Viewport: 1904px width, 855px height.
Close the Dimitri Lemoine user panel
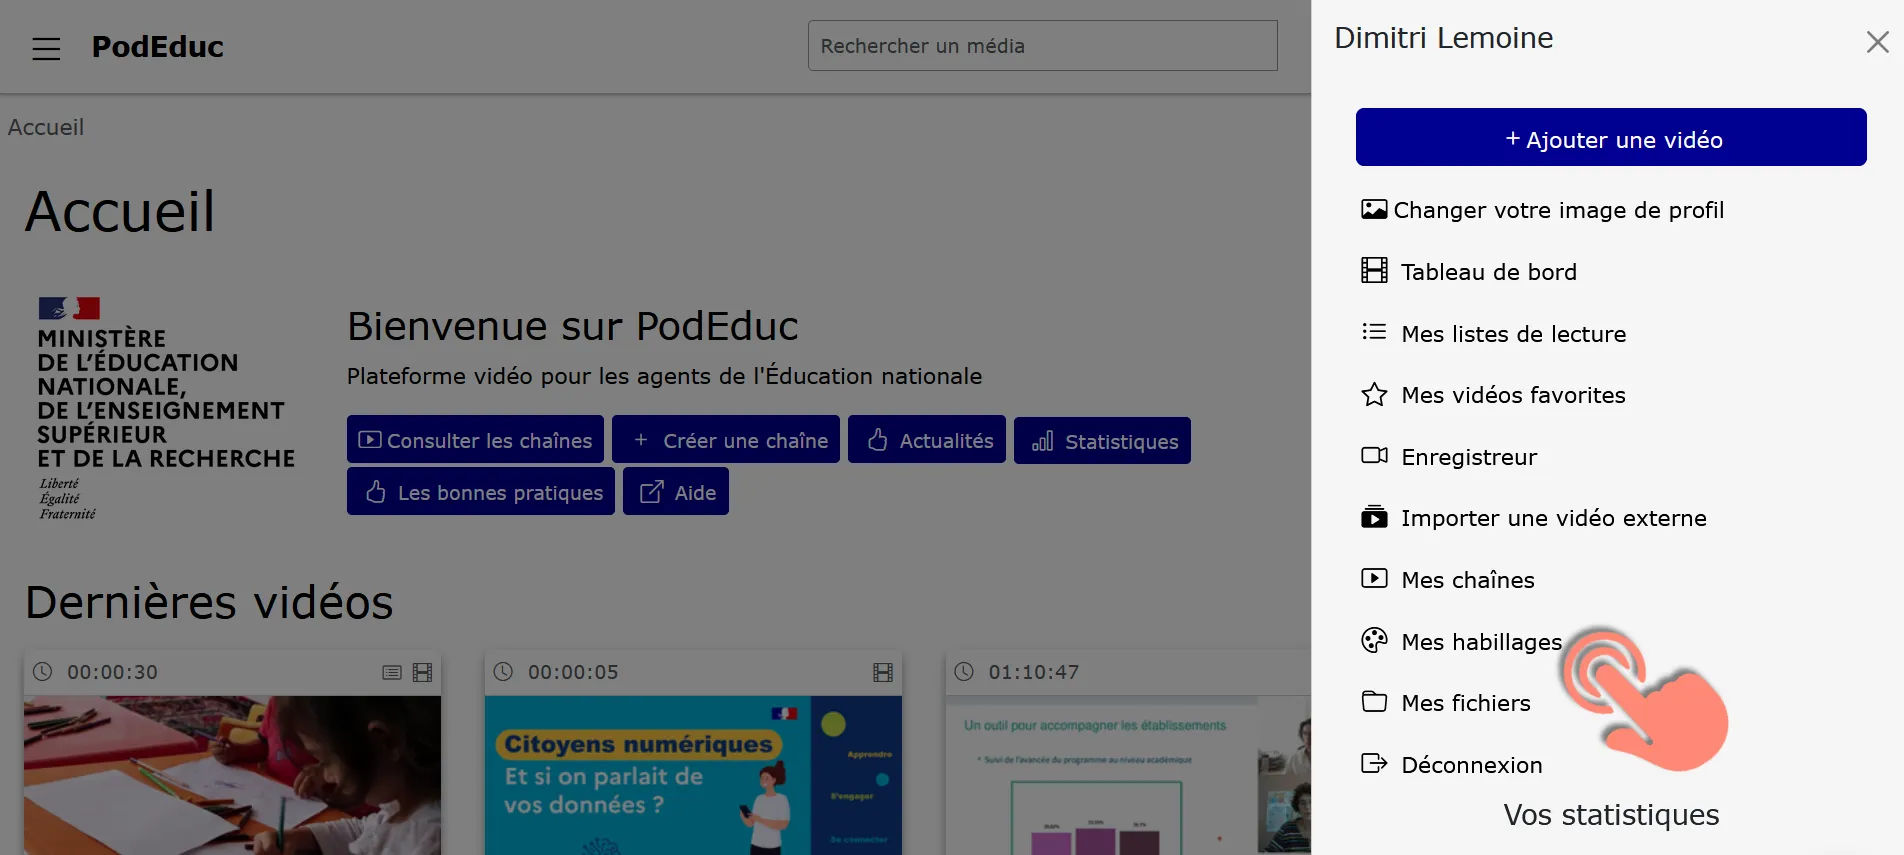(x=1877, y=42)
